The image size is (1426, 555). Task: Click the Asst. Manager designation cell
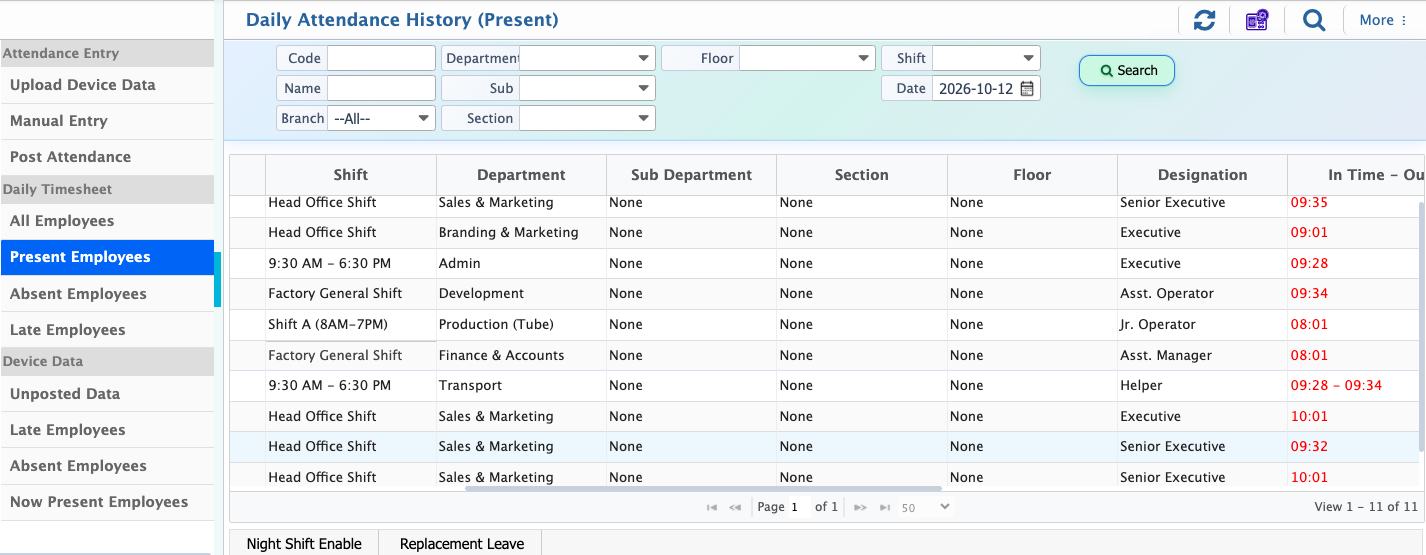pyautogui.click(x=1202, y=355)
